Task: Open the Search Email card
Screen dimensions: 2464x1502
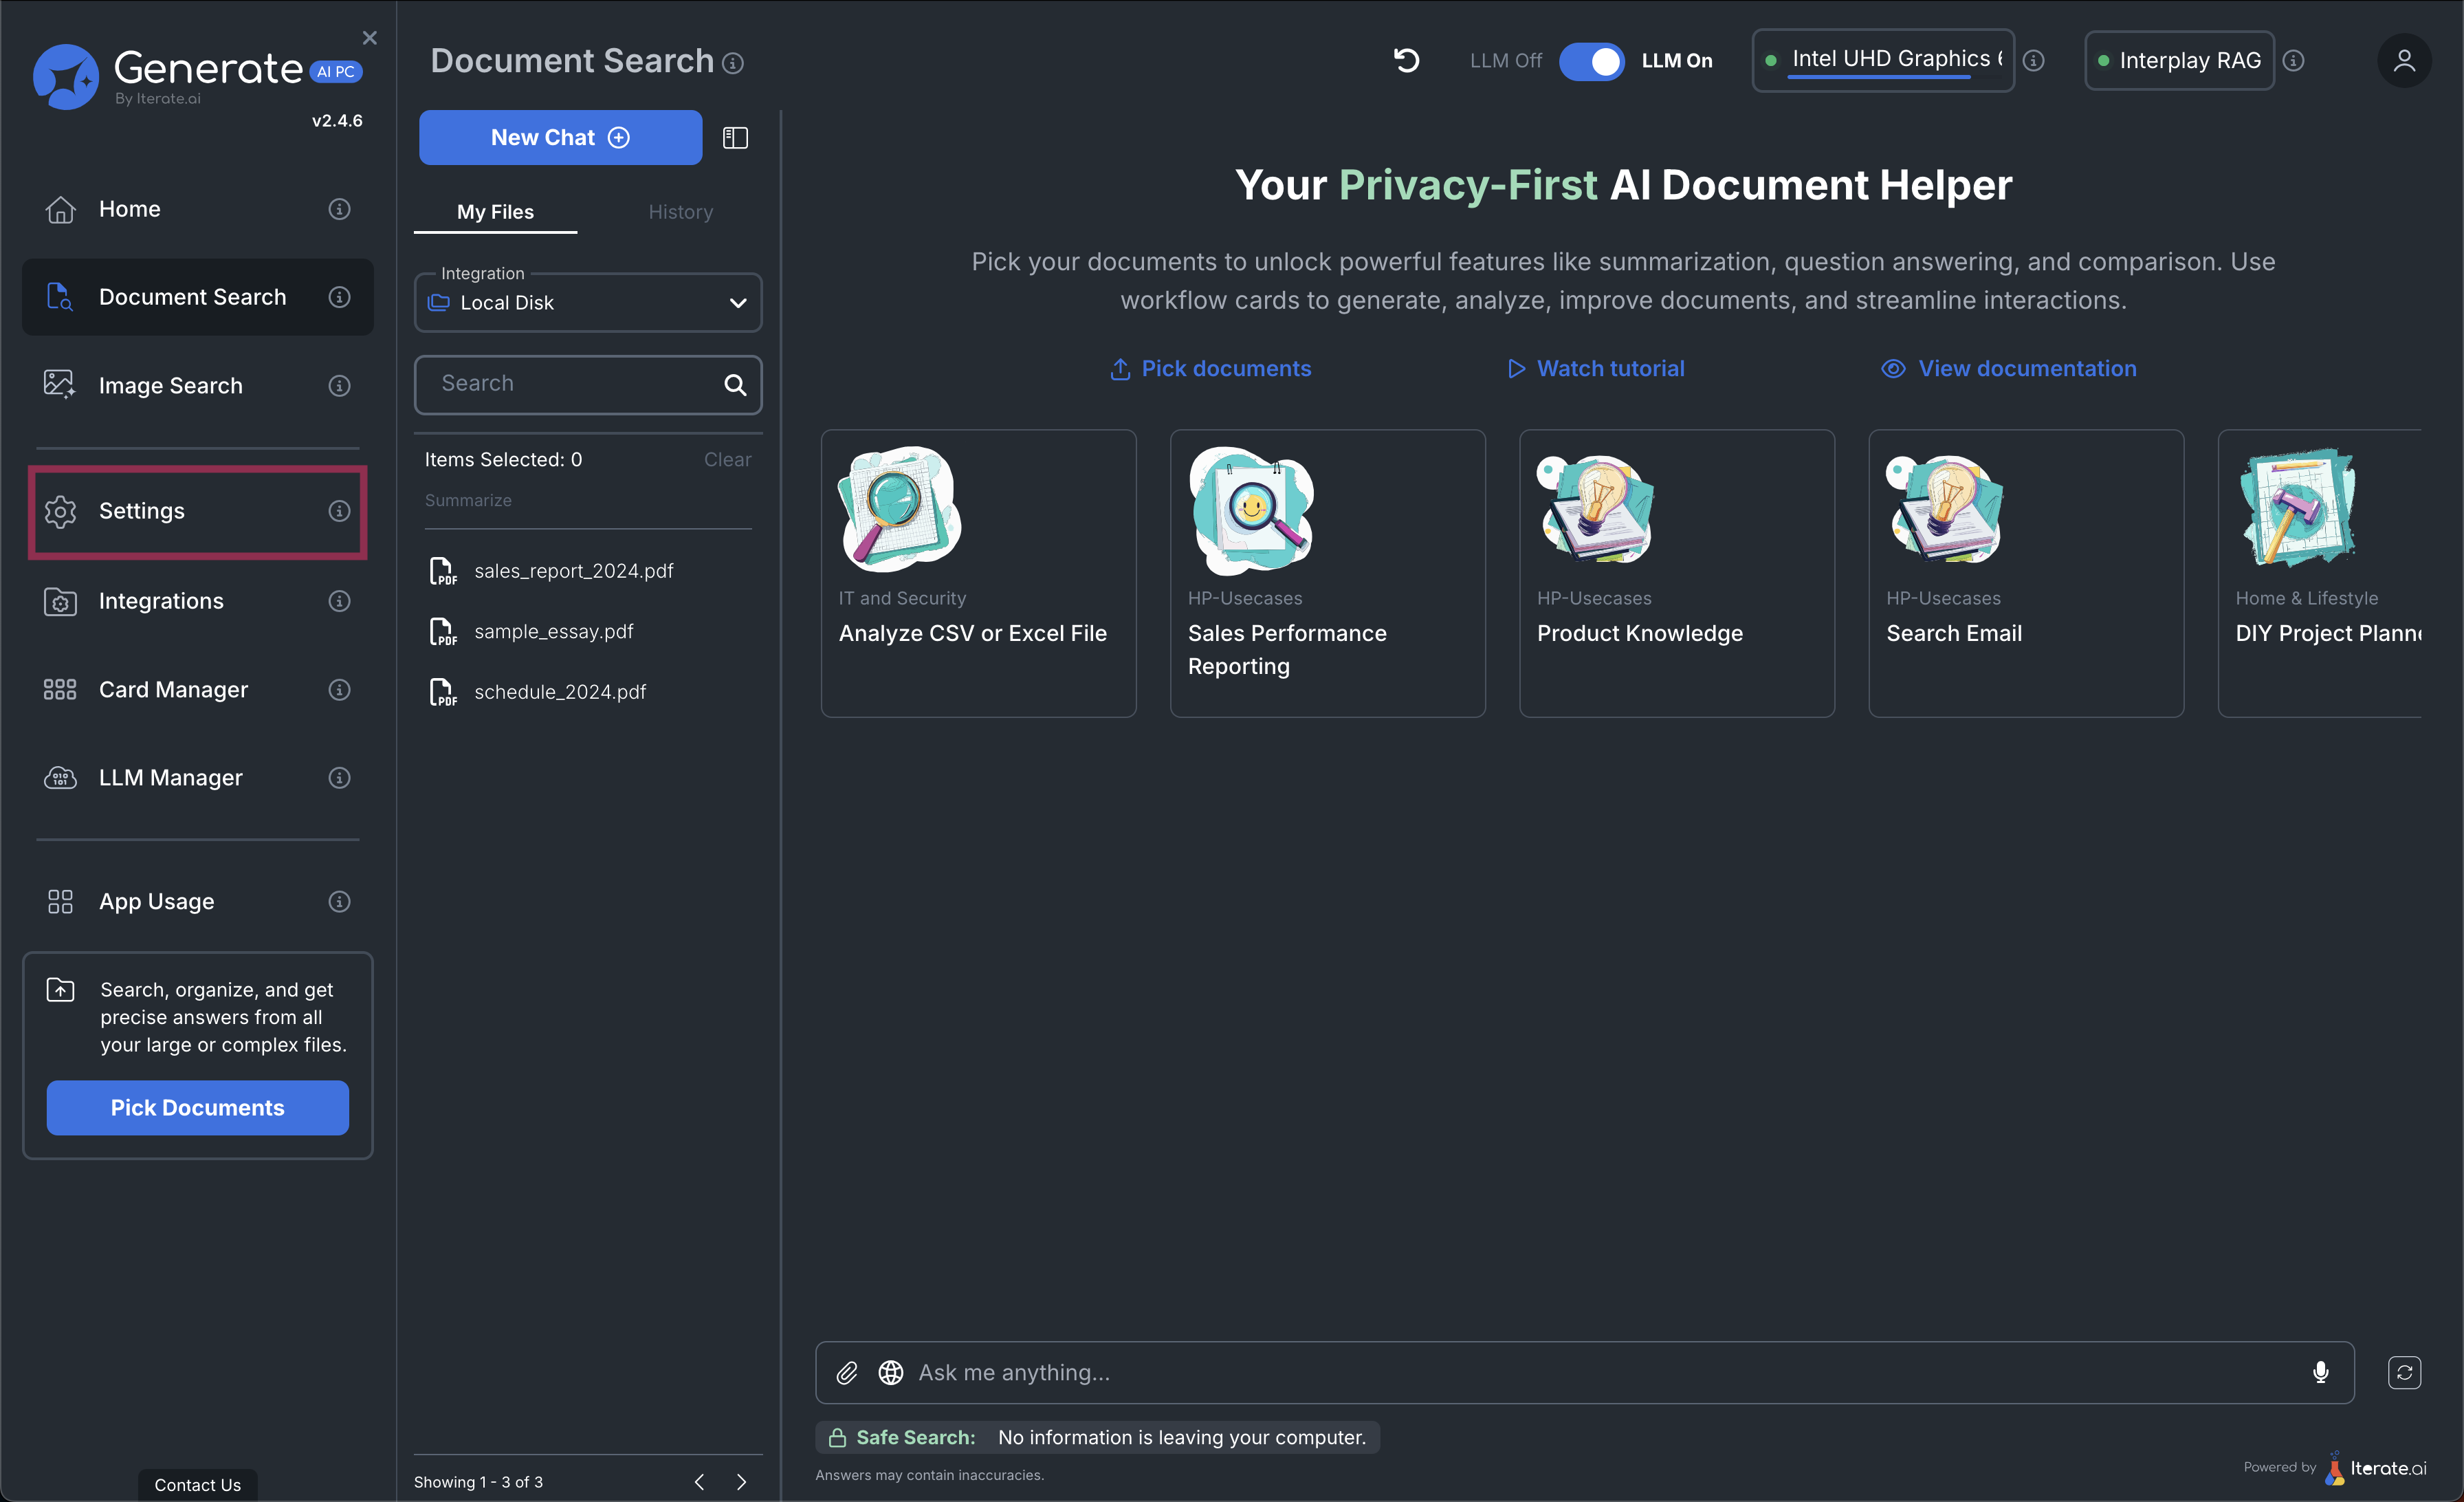Action: point(2026,573)
